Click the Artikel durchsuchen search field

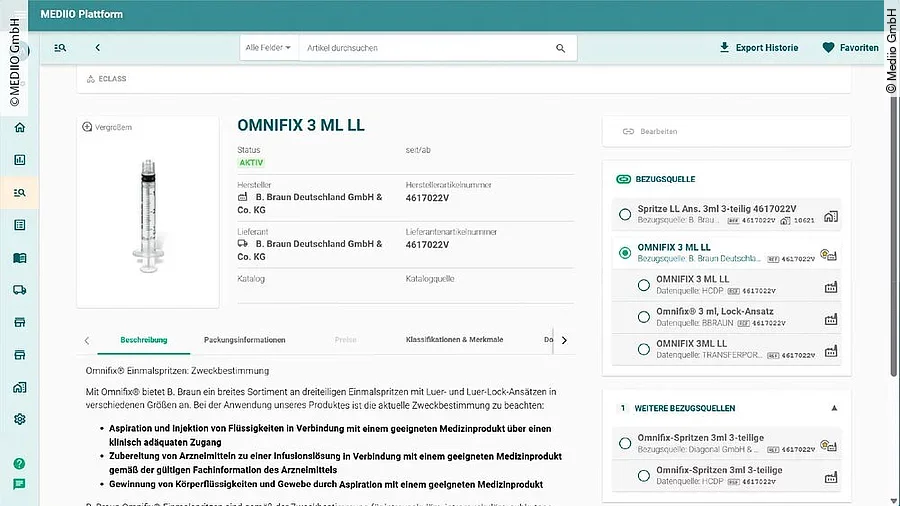click(425, 48)
